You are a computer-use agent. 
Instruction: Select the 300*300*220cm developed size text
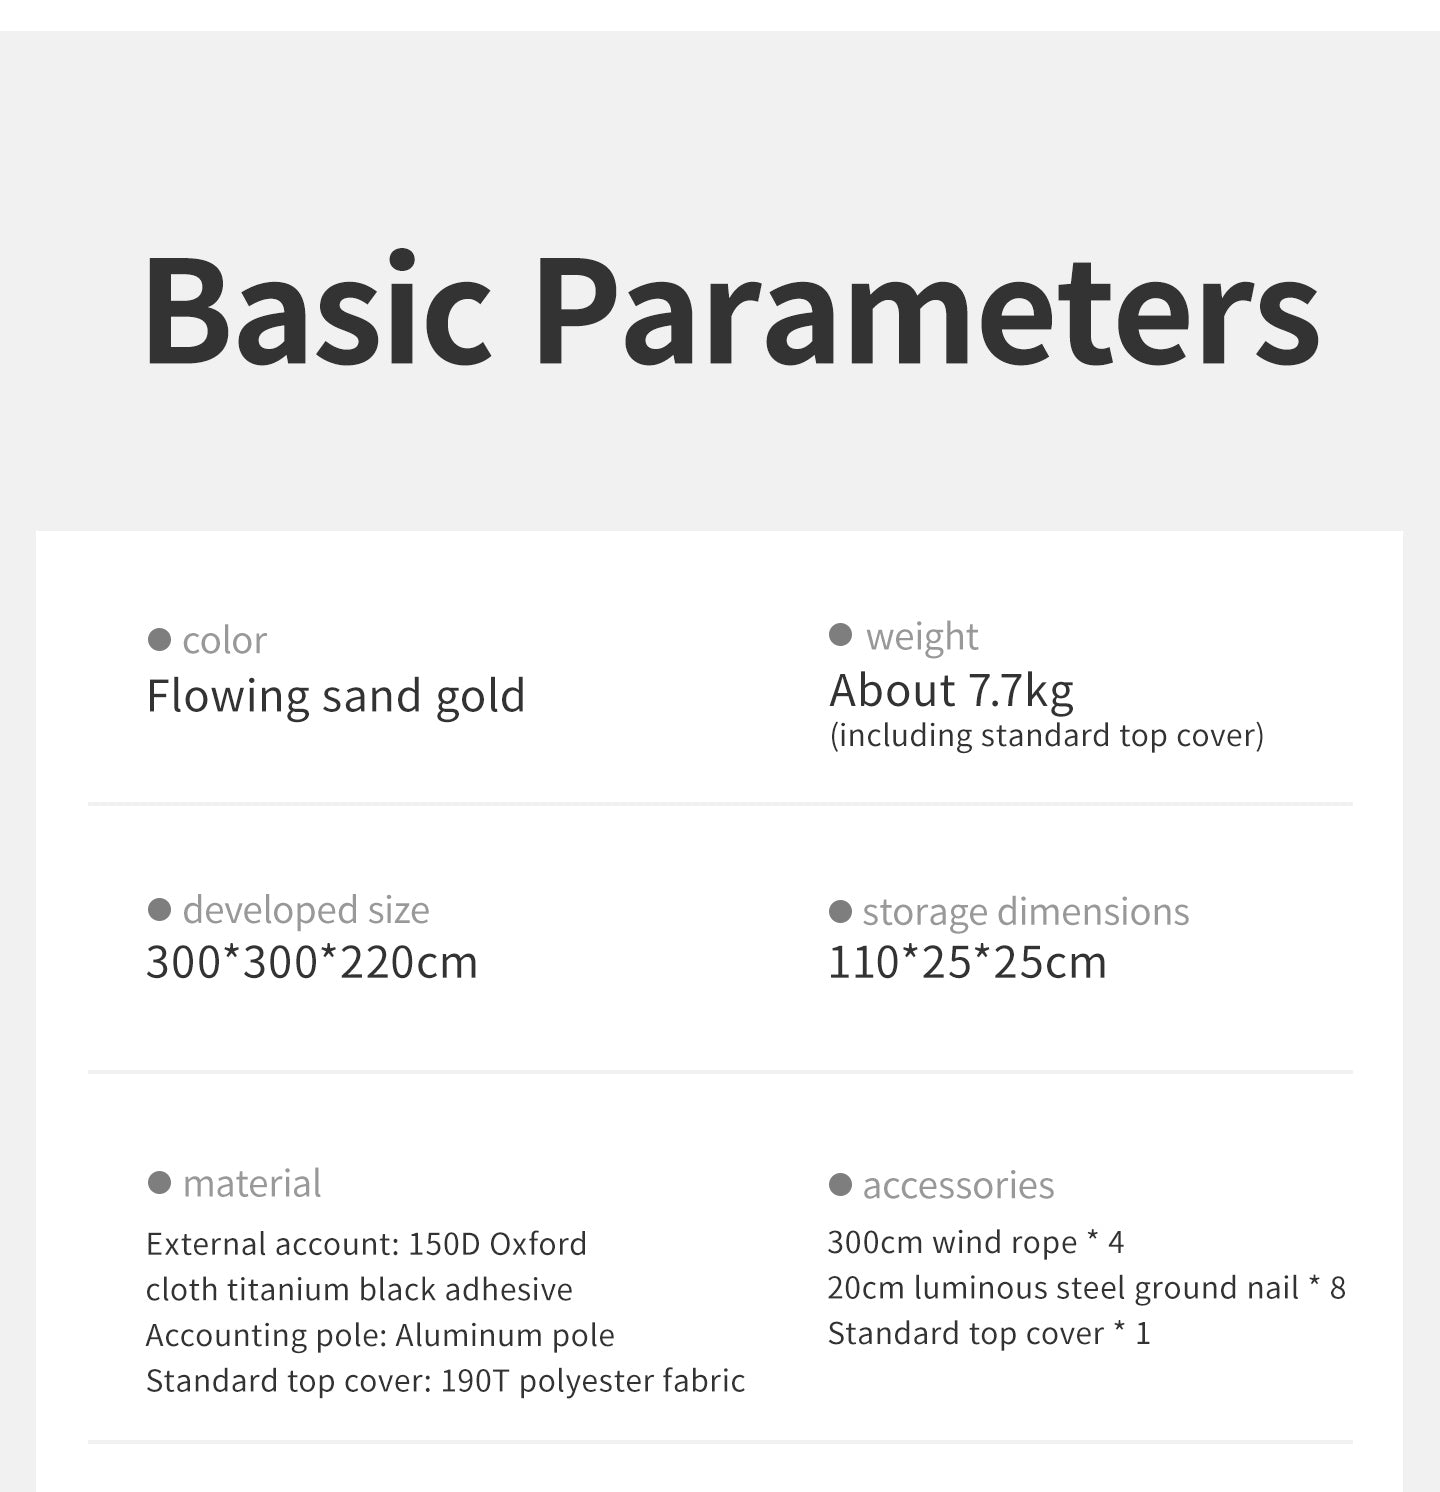[312, 962]
